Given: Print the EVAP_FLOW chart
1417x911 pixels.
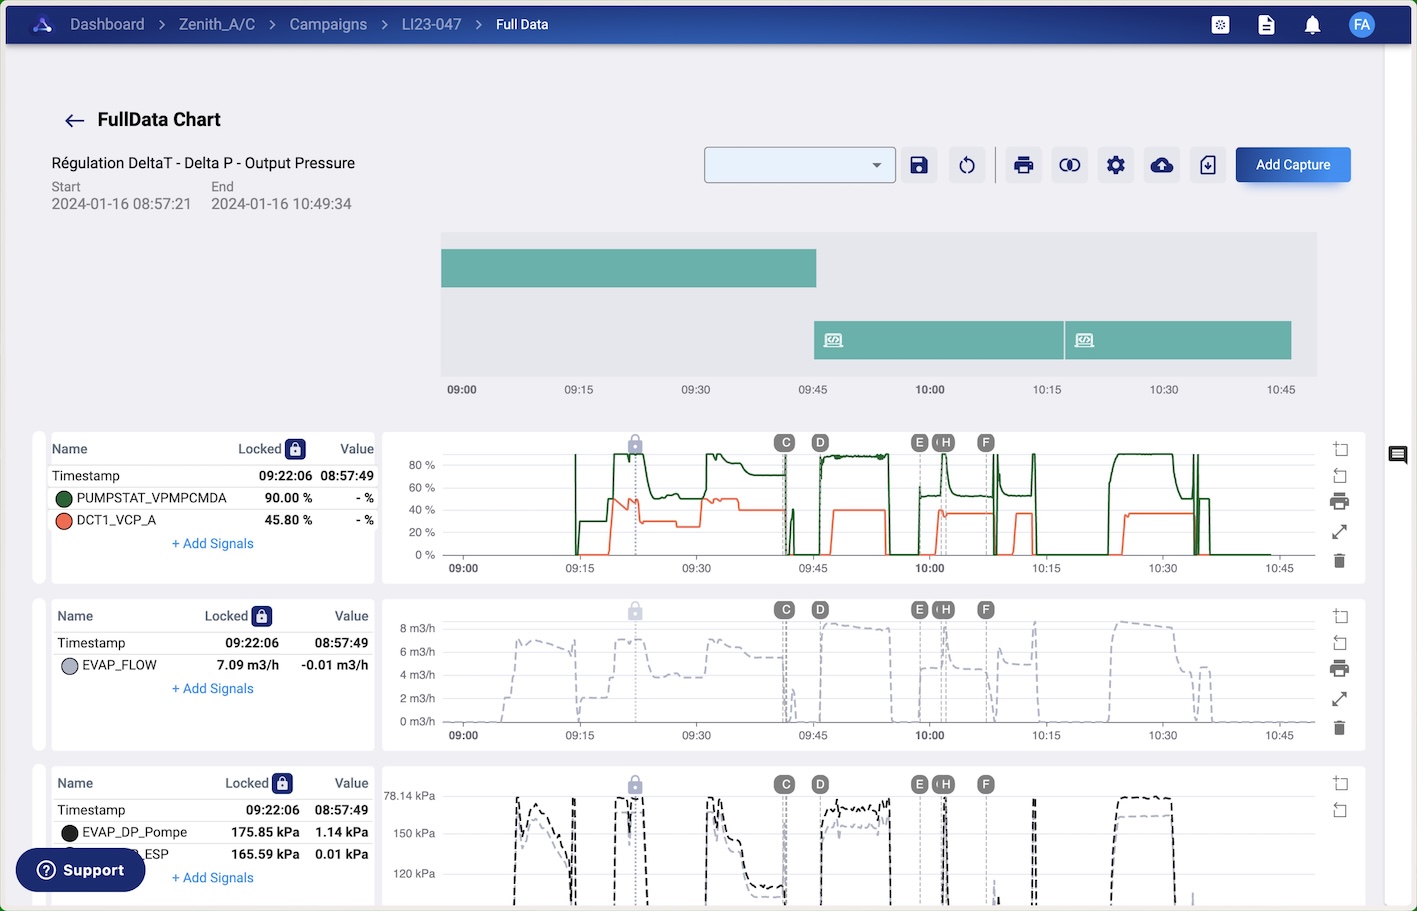Looking at the screenshot, I should (x=1340, y=669).
